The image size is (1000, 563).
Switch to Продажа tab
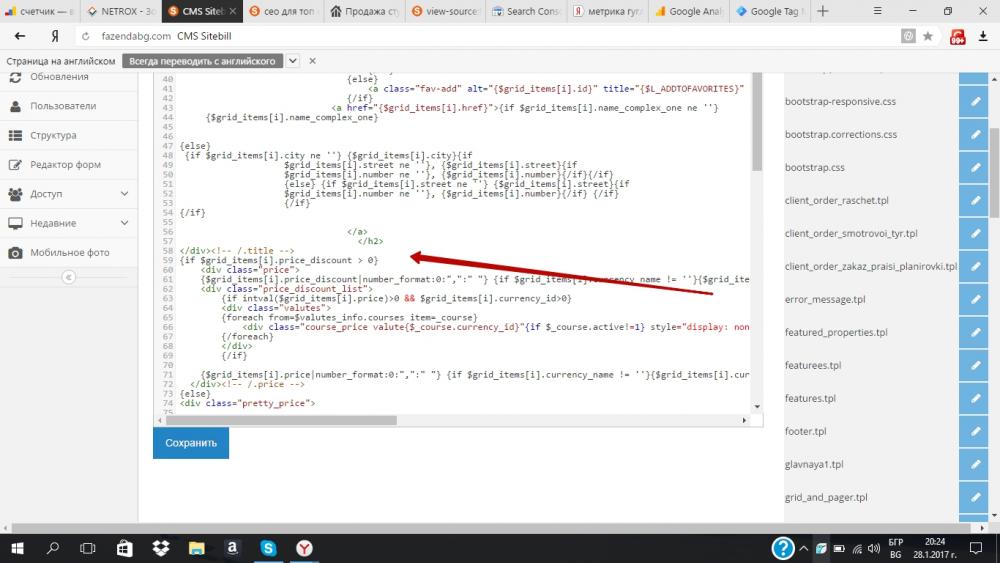tap(365, 11)
